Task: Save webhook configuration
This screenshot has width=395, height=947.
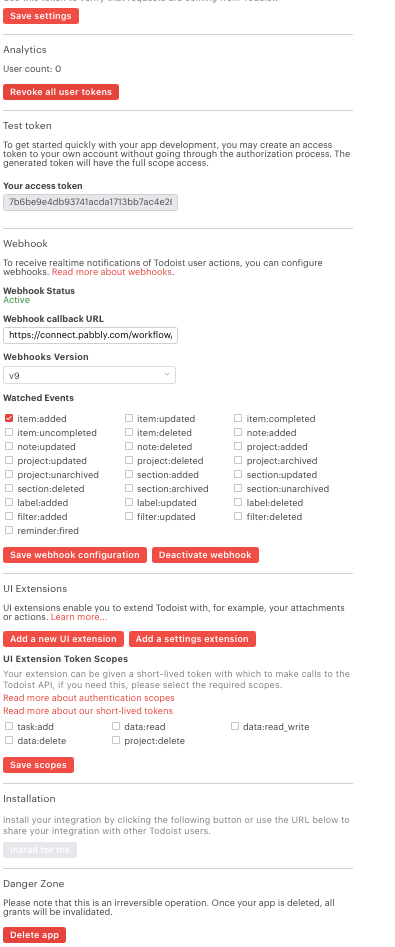Action: 75,555
